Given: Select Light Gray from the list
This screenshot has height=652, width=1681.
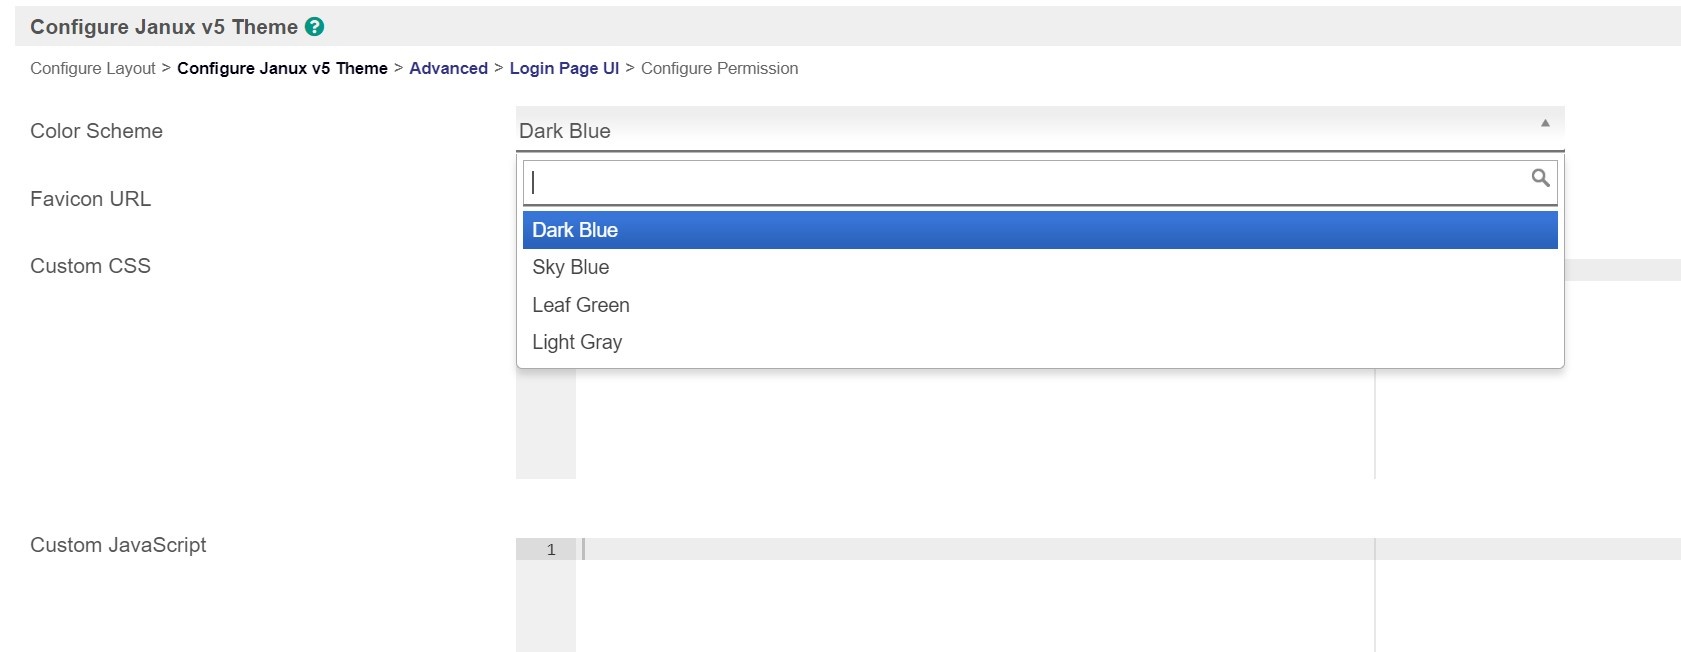Looking at the screenshot, I should pyautogui.click(x=577, y=342).
